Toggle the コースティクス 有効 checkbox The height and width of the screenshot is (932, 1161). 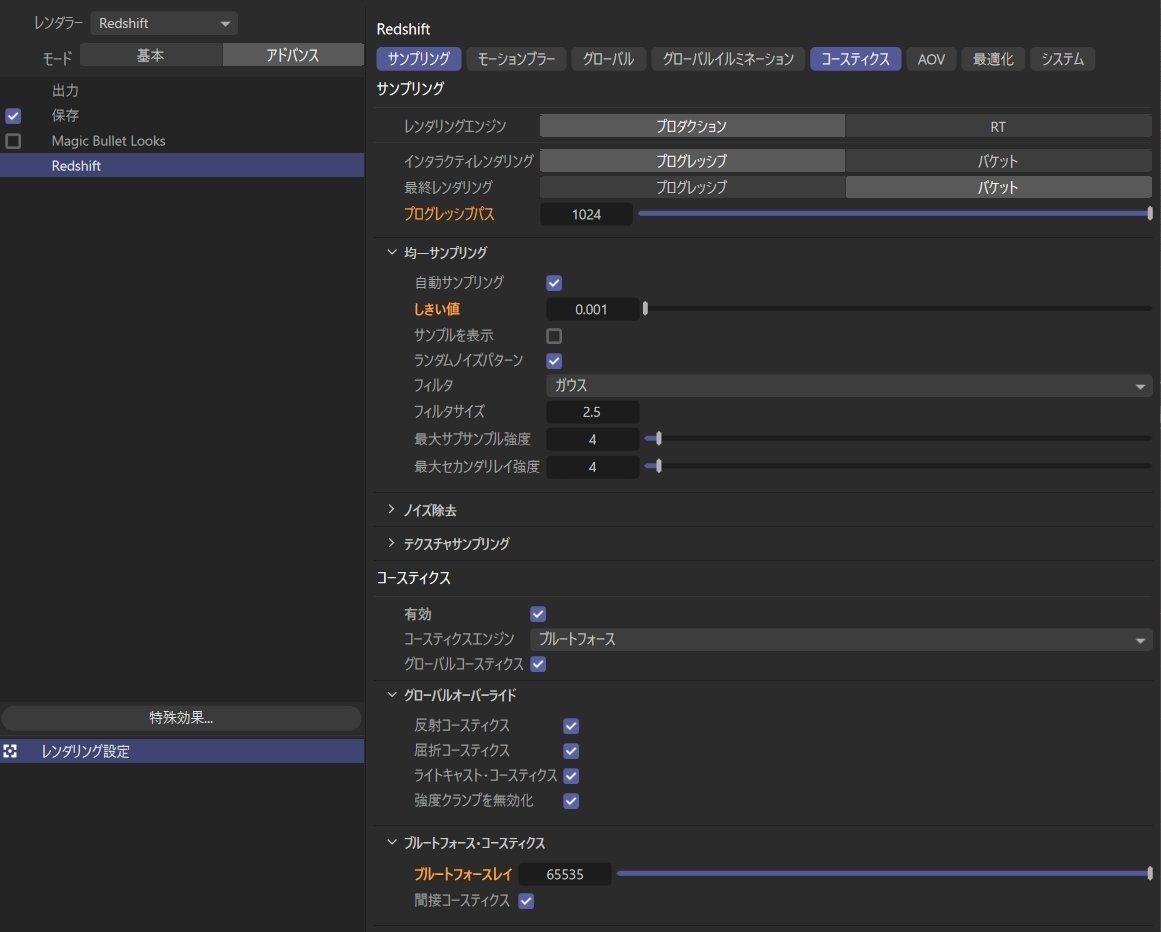coord(538,614)
